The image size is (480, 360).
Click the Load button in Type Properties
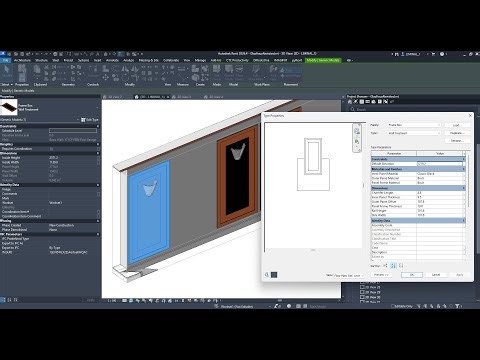click(456, 125)
